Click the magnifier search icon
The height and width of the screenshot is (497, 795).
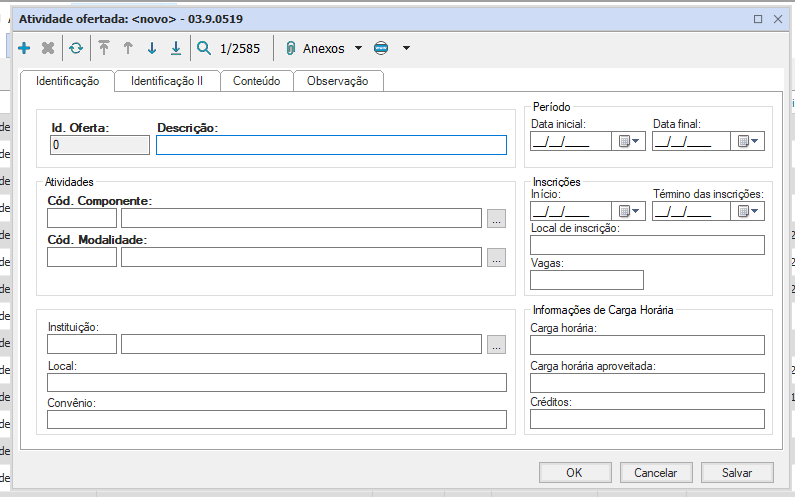click(x=204, y=48)
